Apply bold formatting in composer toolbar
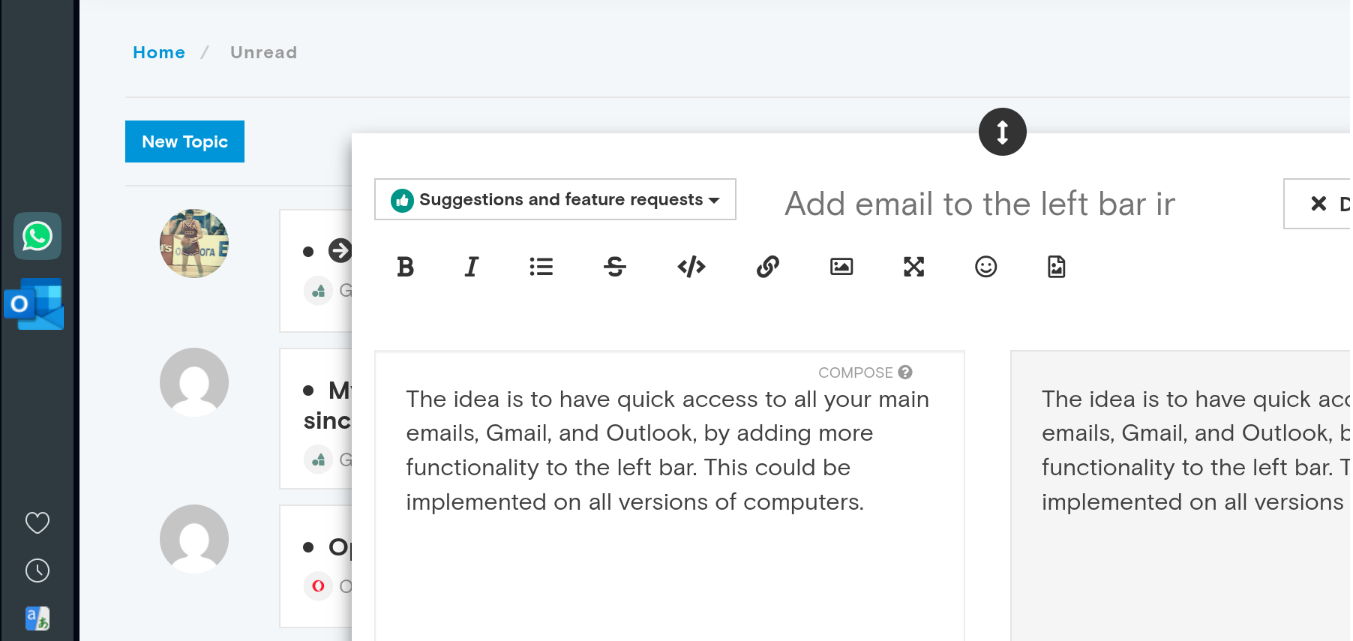 405,267
